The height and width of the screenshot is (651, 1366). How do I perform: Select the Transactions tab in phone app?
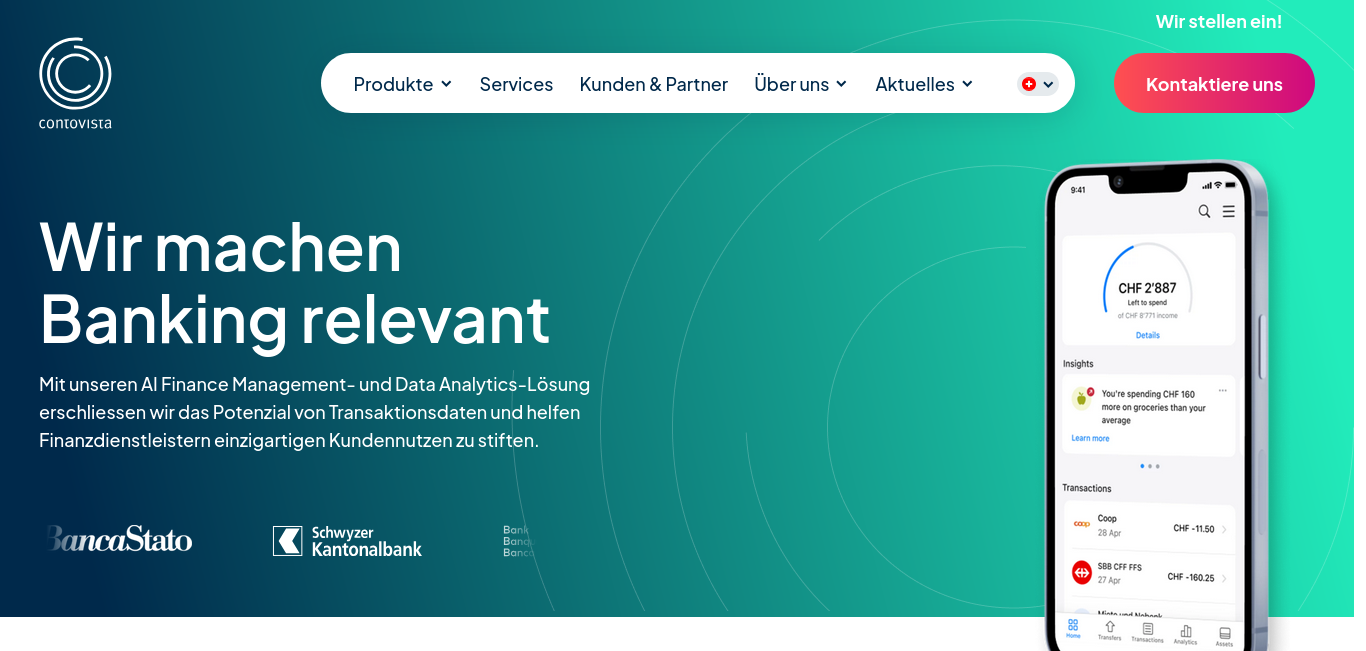coord(1147,632)
